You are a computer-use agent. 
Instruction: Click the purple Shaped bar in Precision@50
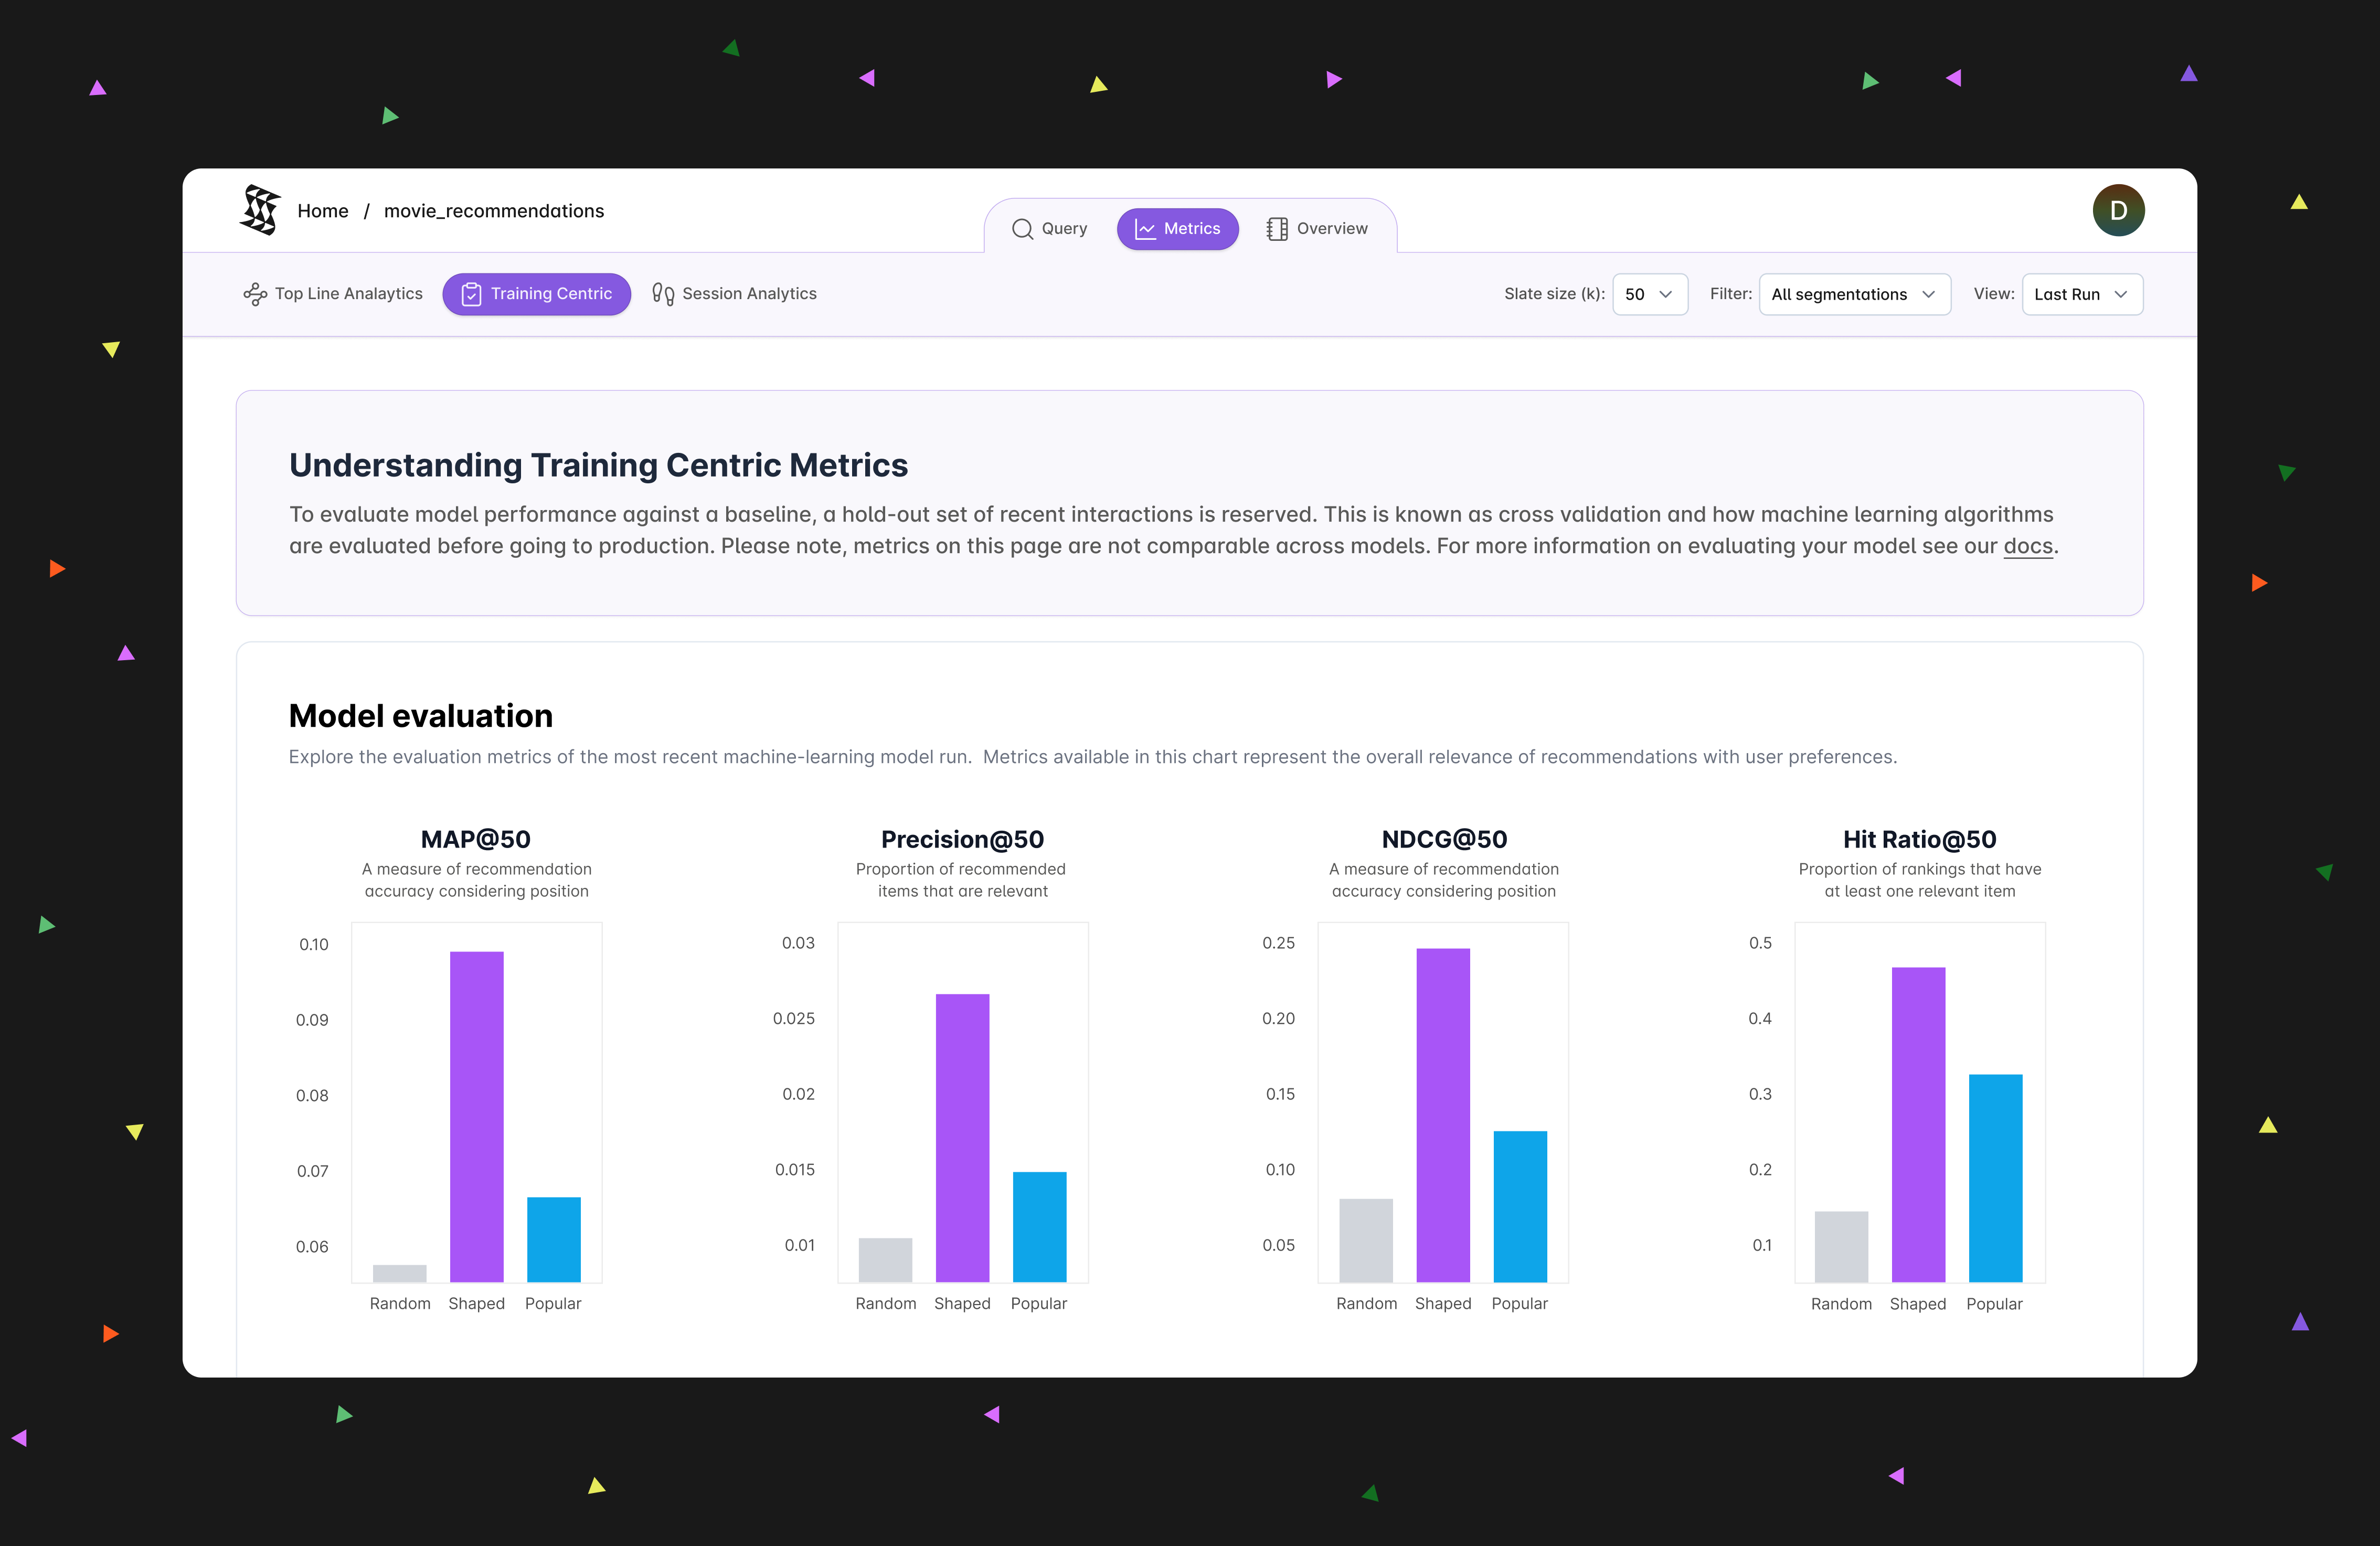[961, 1137]
